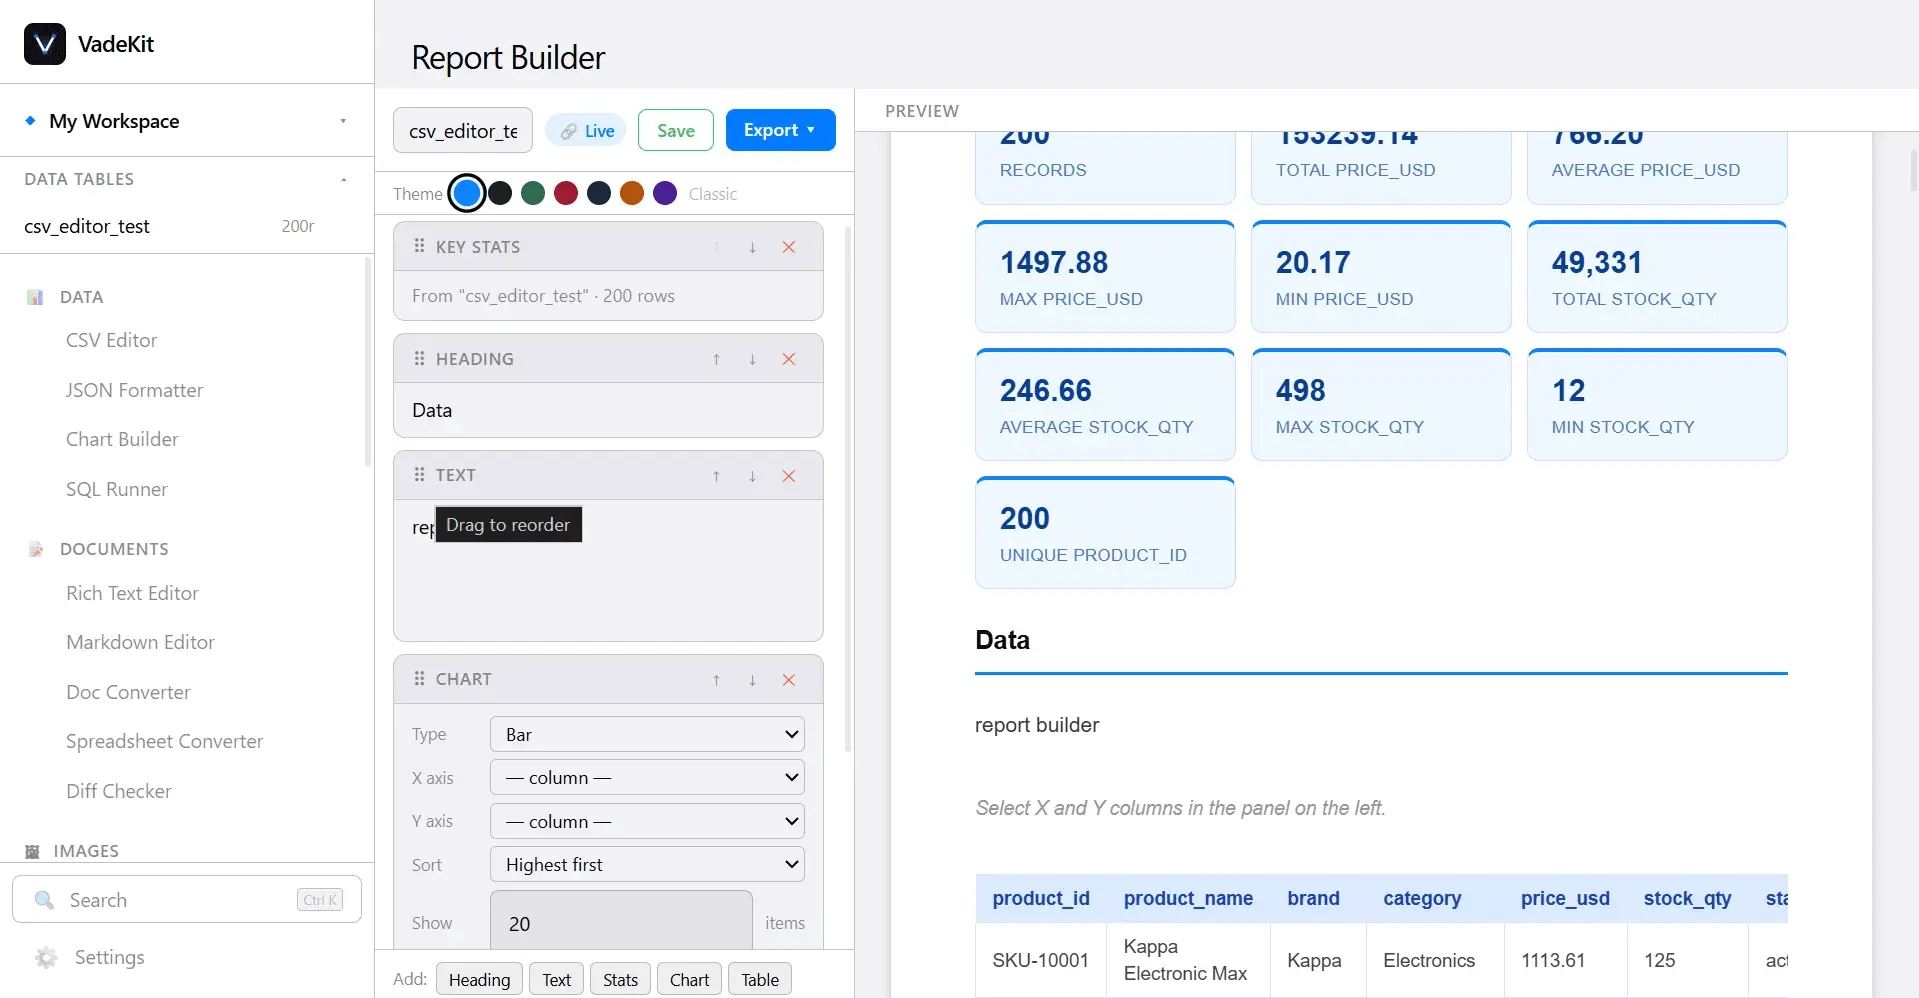Move the Text block down
This screenshot has width=1919, height=998.
coord(752,476)
